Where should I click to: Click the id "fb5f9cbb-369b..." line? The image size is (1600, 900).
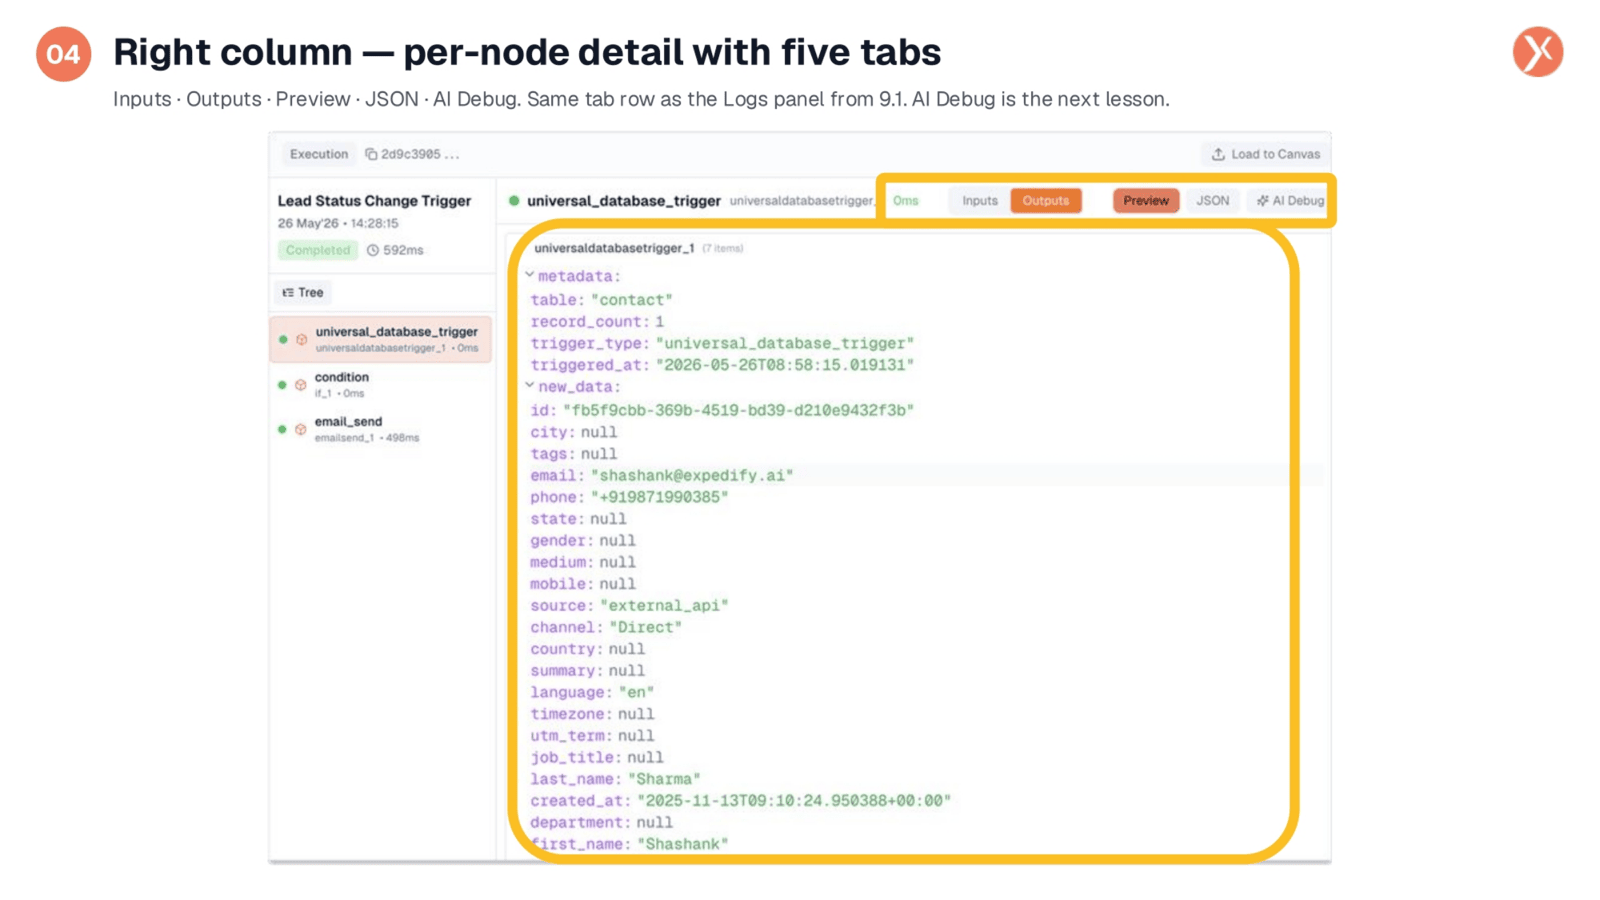point(722,410)
